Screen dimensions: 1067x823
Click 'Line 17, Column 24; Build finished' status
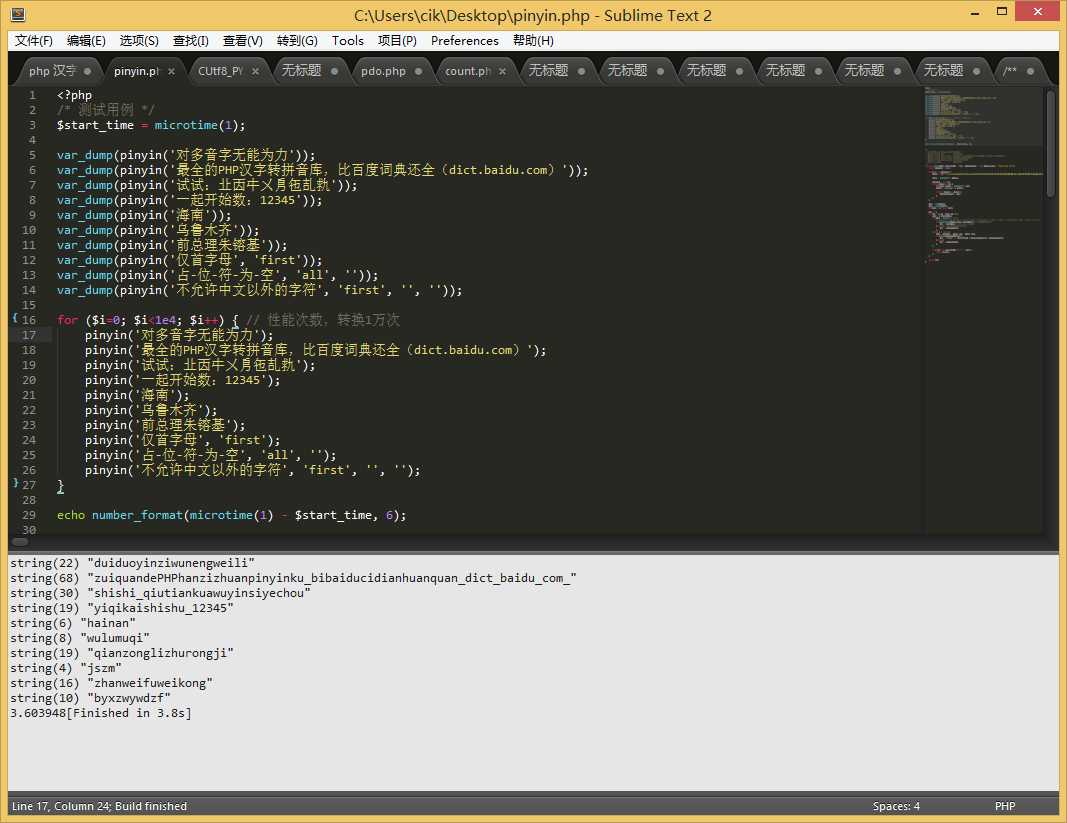(x=99, y=806)
